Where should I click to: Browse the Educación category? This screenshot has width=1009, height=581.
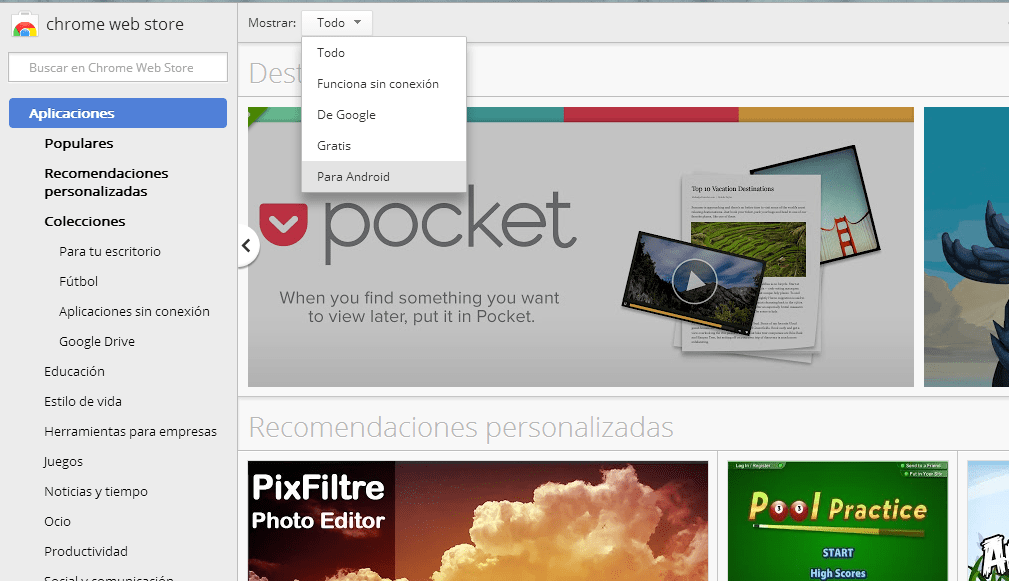coord(74,371)
